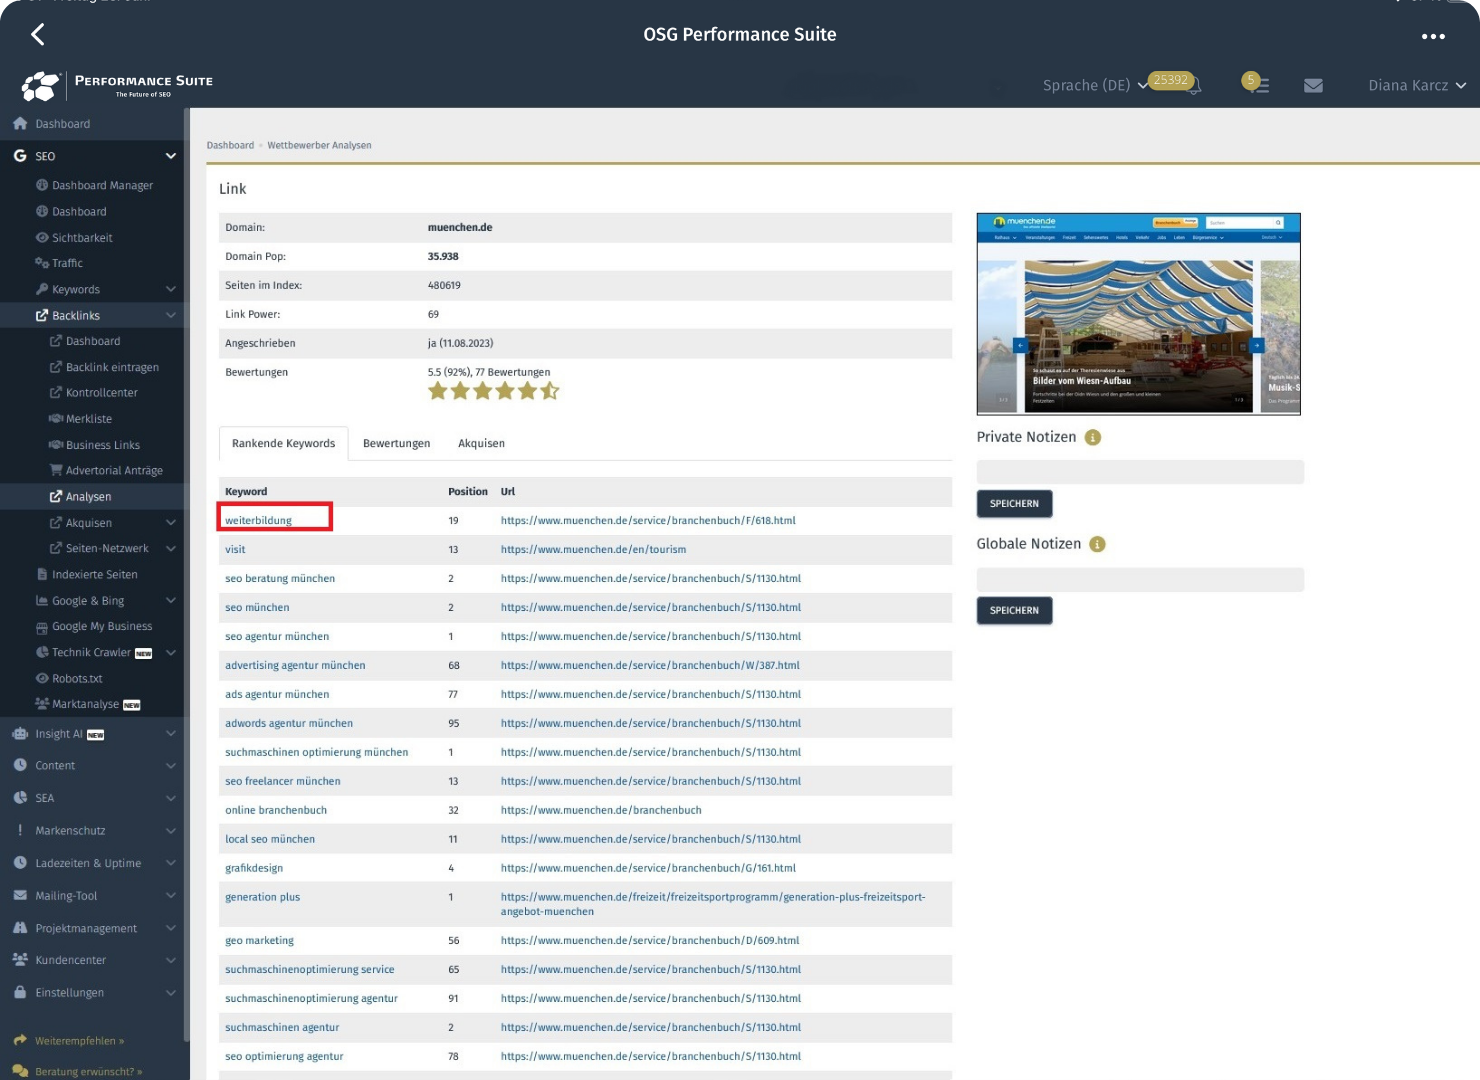The height and width of the screenshot is (1080, 1480).
Task: Switch to the Bewertungen tab
Action: 396,443
